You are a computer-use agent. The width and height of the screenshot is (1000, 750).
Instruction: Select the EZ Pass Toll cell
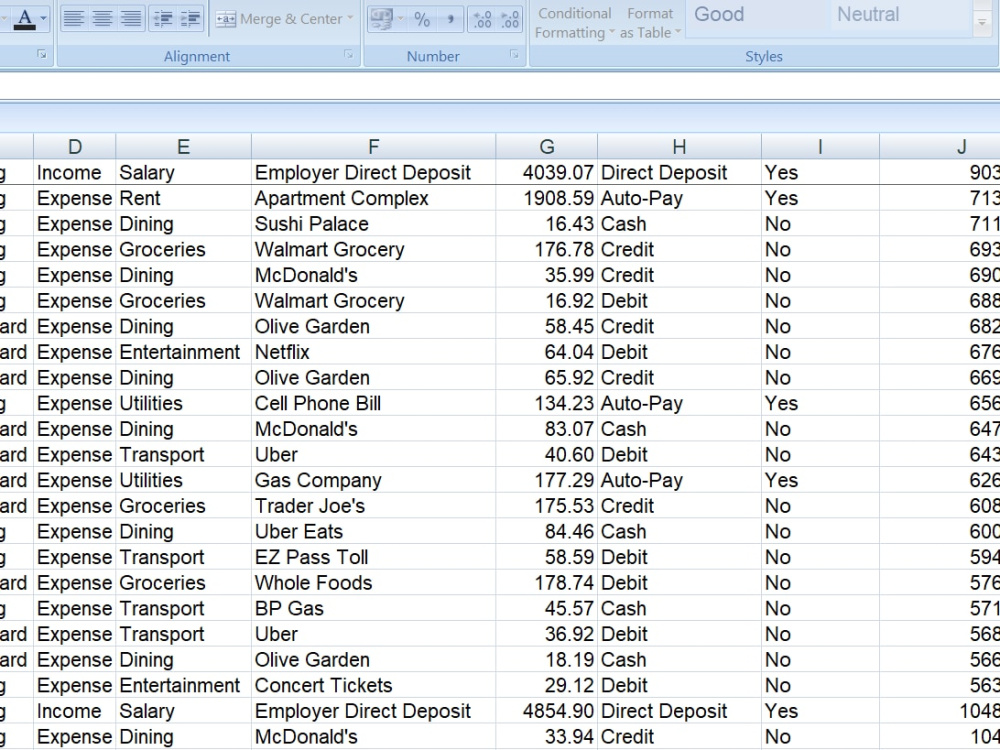(374, 557)
